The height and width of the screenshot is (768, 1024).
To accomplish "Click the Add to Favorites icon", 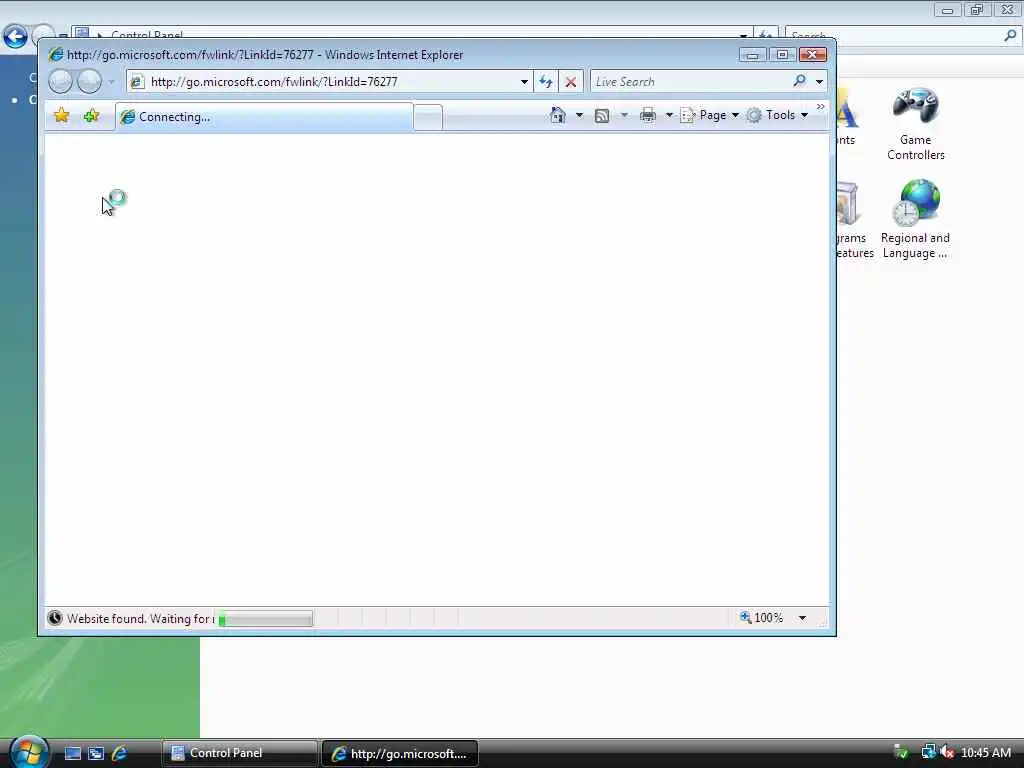I will 91,116.
